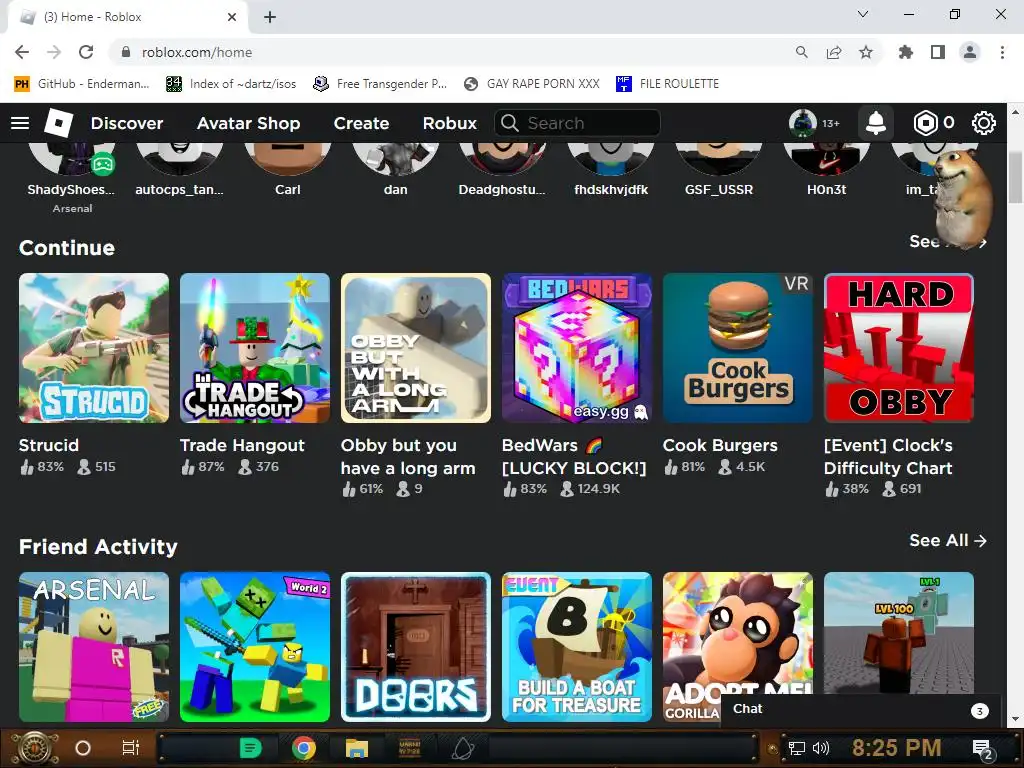Click the page vertical scrollbar thumb
This screenshot has width=1024, height=768.
[1015, 176]
